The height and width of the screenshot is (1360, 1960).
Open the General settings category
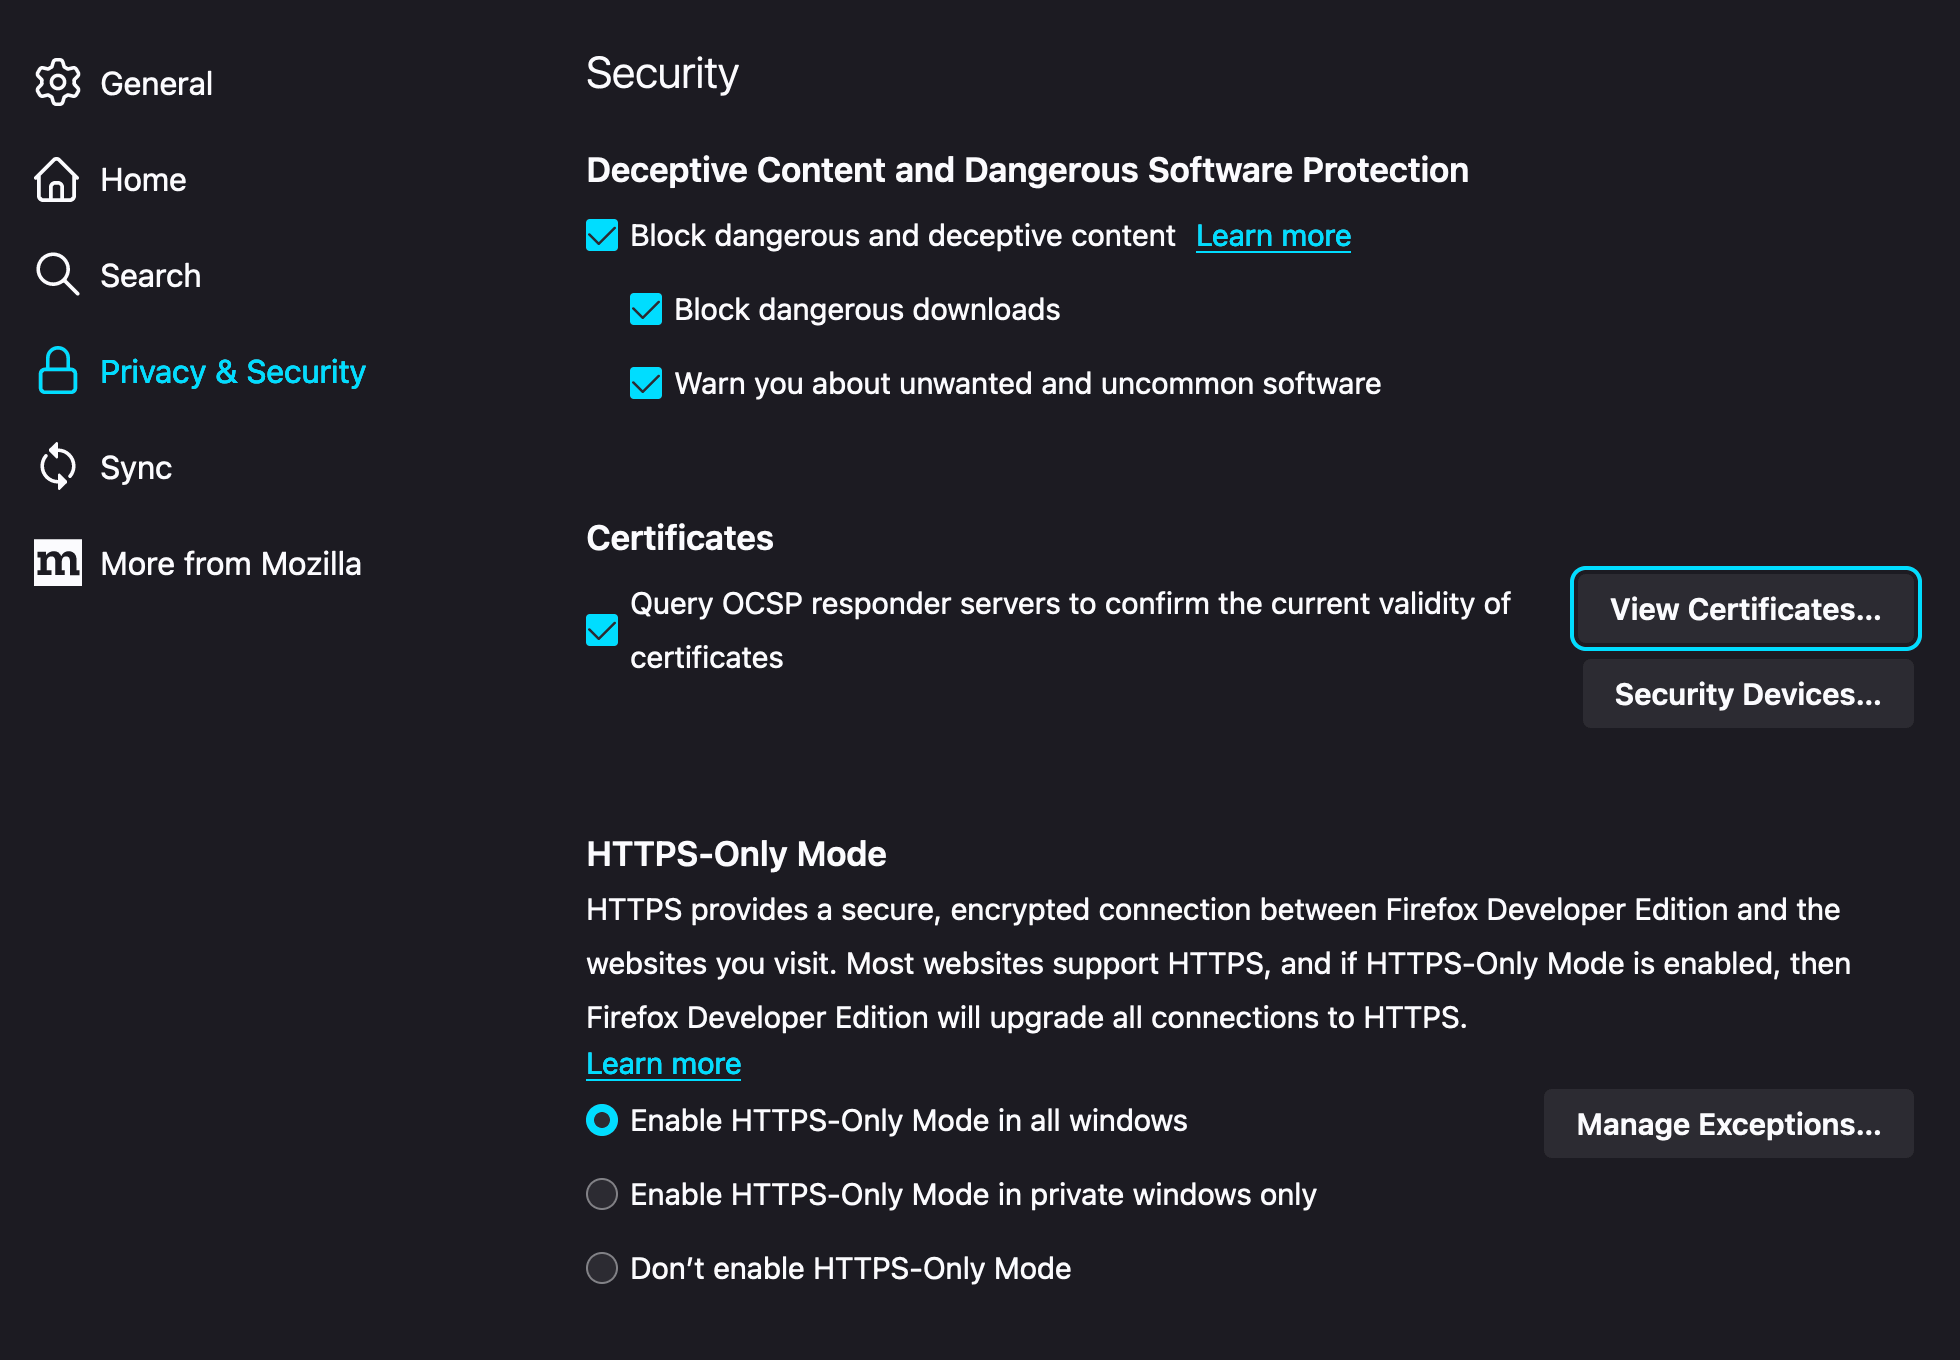click(156, 84)
